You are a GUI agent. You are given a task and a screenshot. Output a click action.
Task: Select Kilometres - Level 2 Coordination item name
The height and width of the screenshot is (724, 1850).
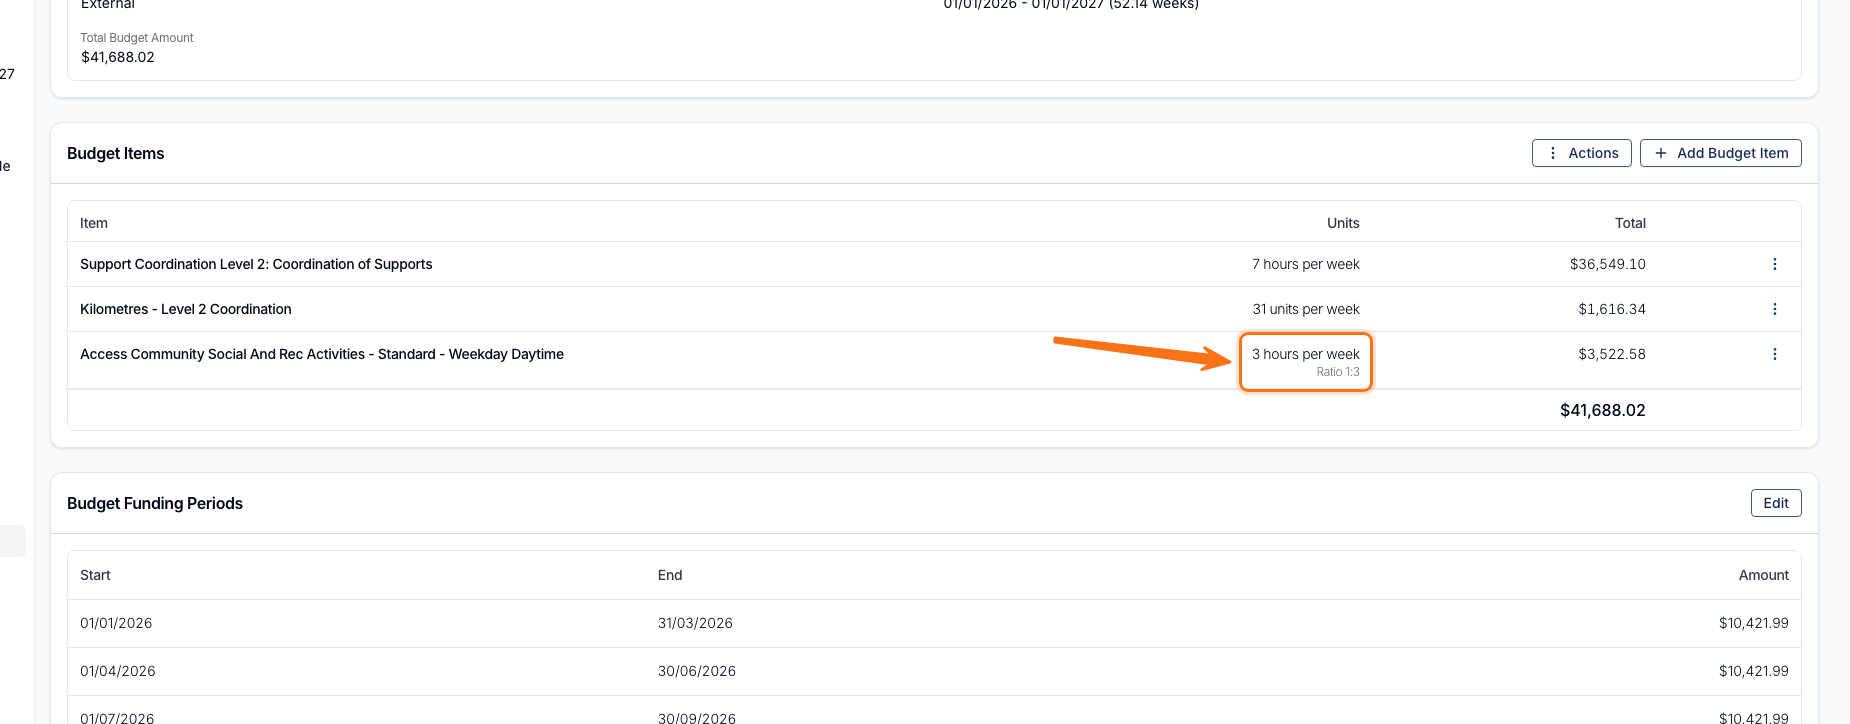click(x=186, y=309)
